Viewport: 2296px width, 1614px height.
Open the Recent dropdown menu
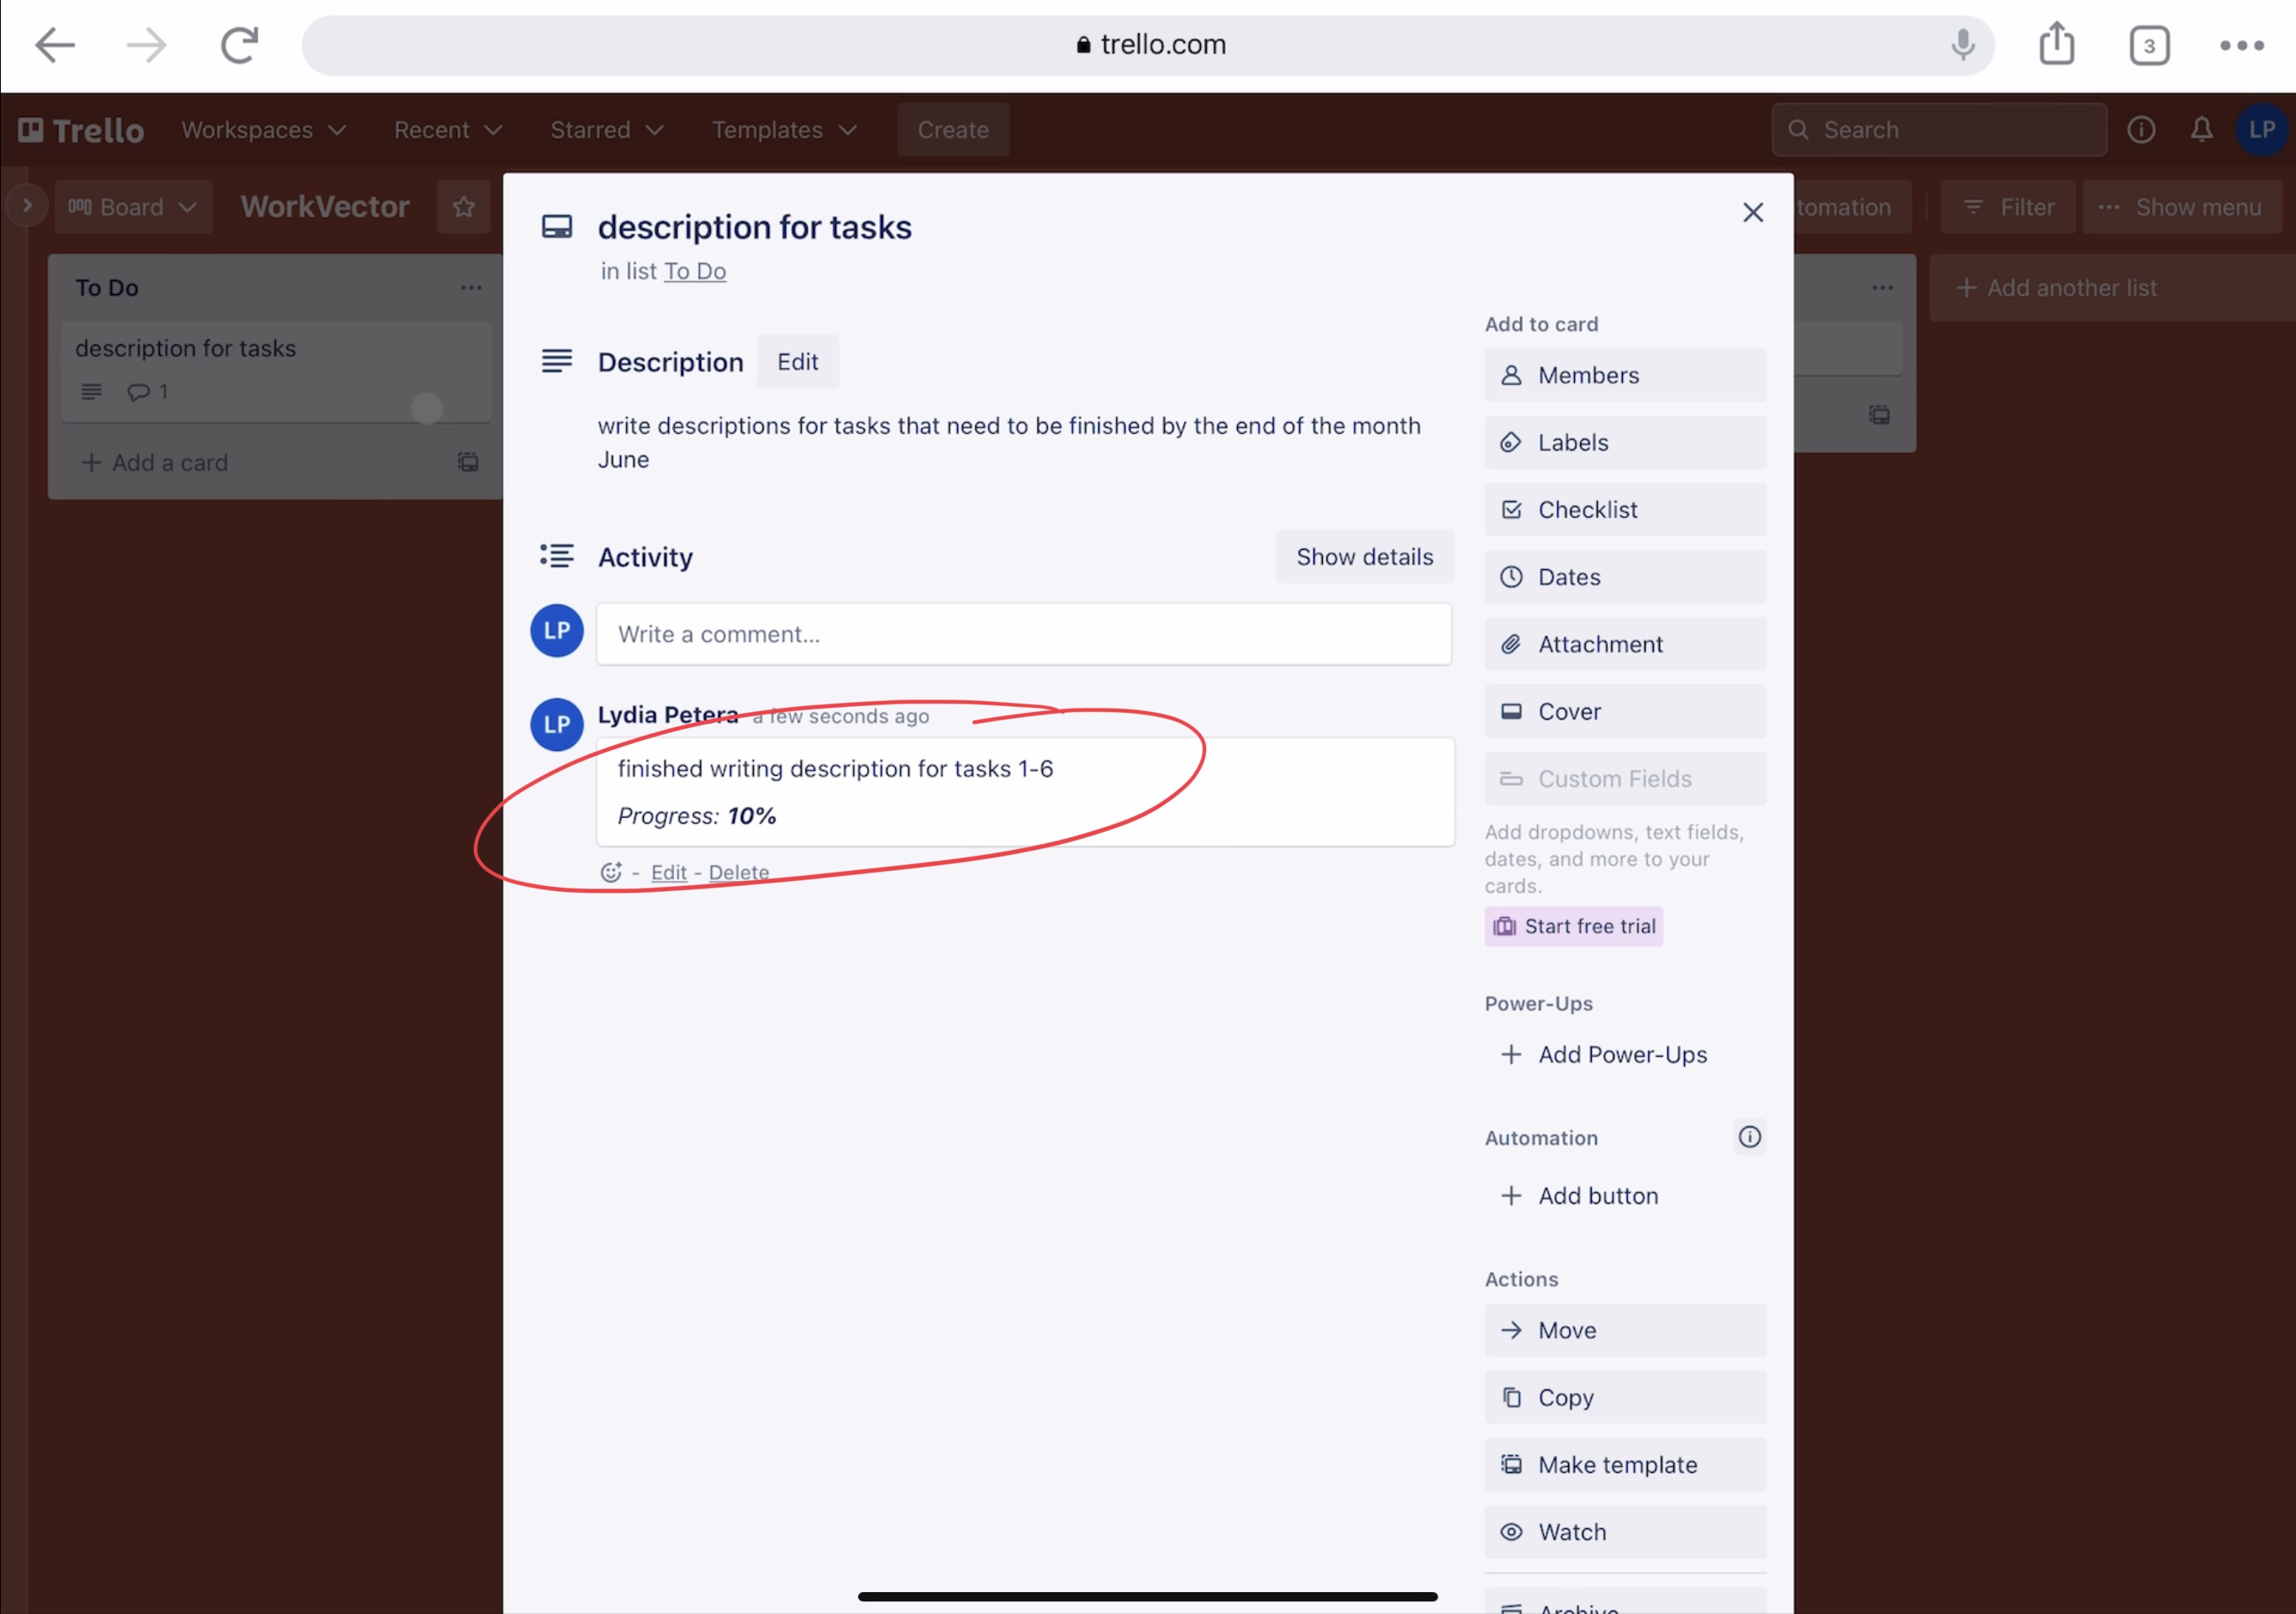click(x=447, y=130)
